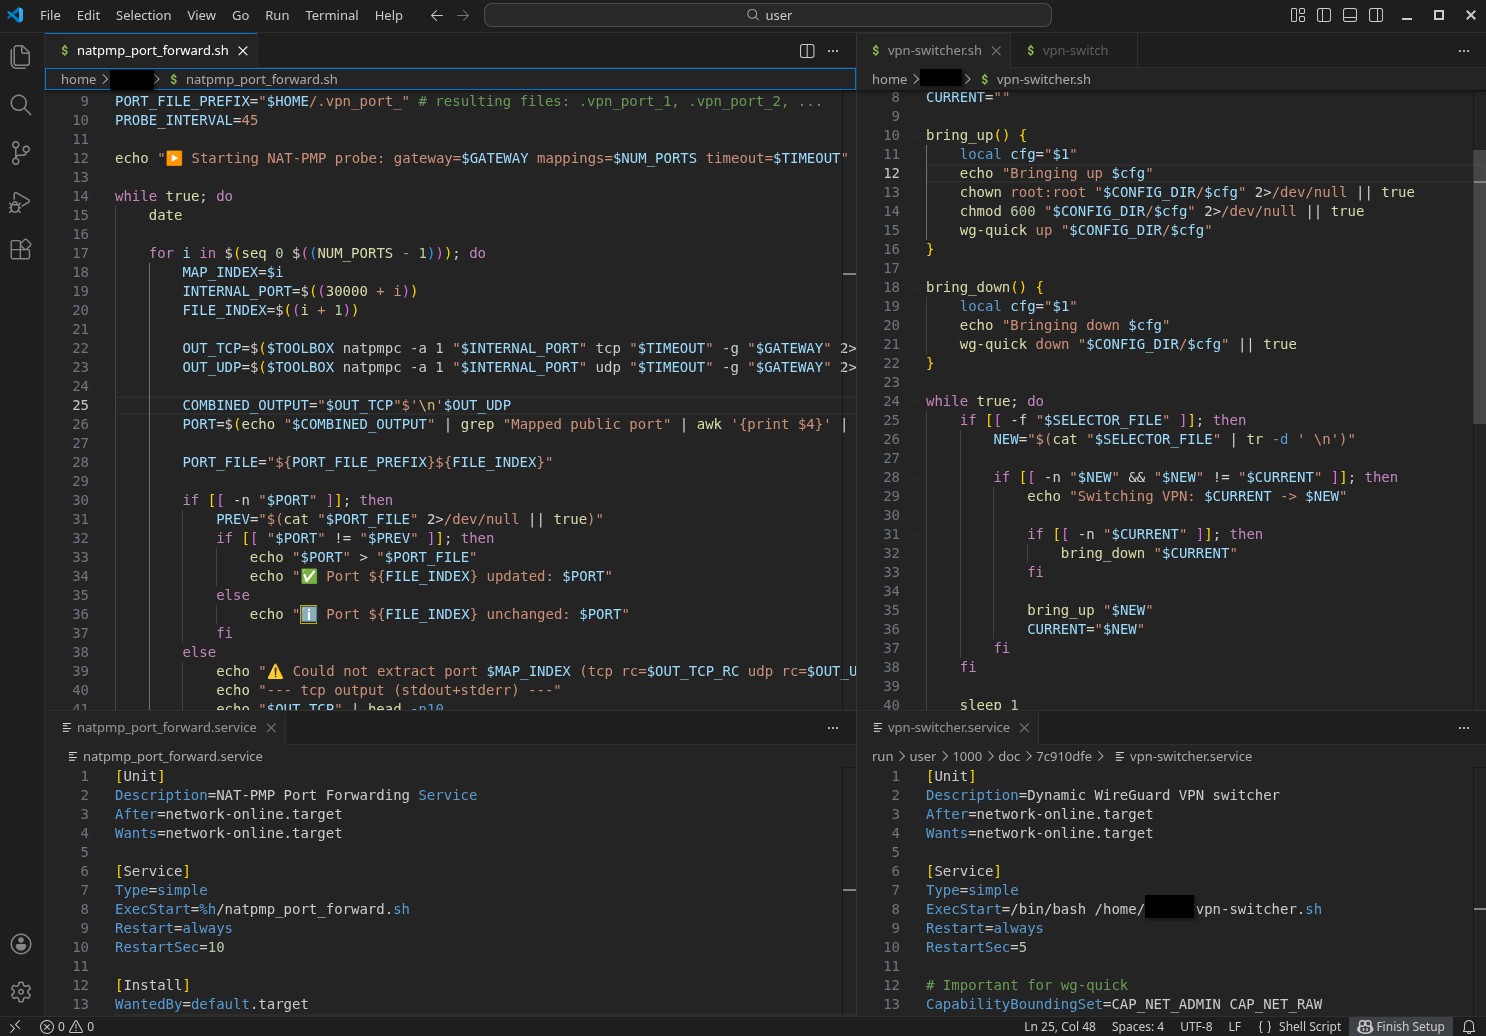Image resolution: width=1486 pixels, height=1036 pixels.
Task: Open the notifications bell in status bar
Action: 1469,1026
